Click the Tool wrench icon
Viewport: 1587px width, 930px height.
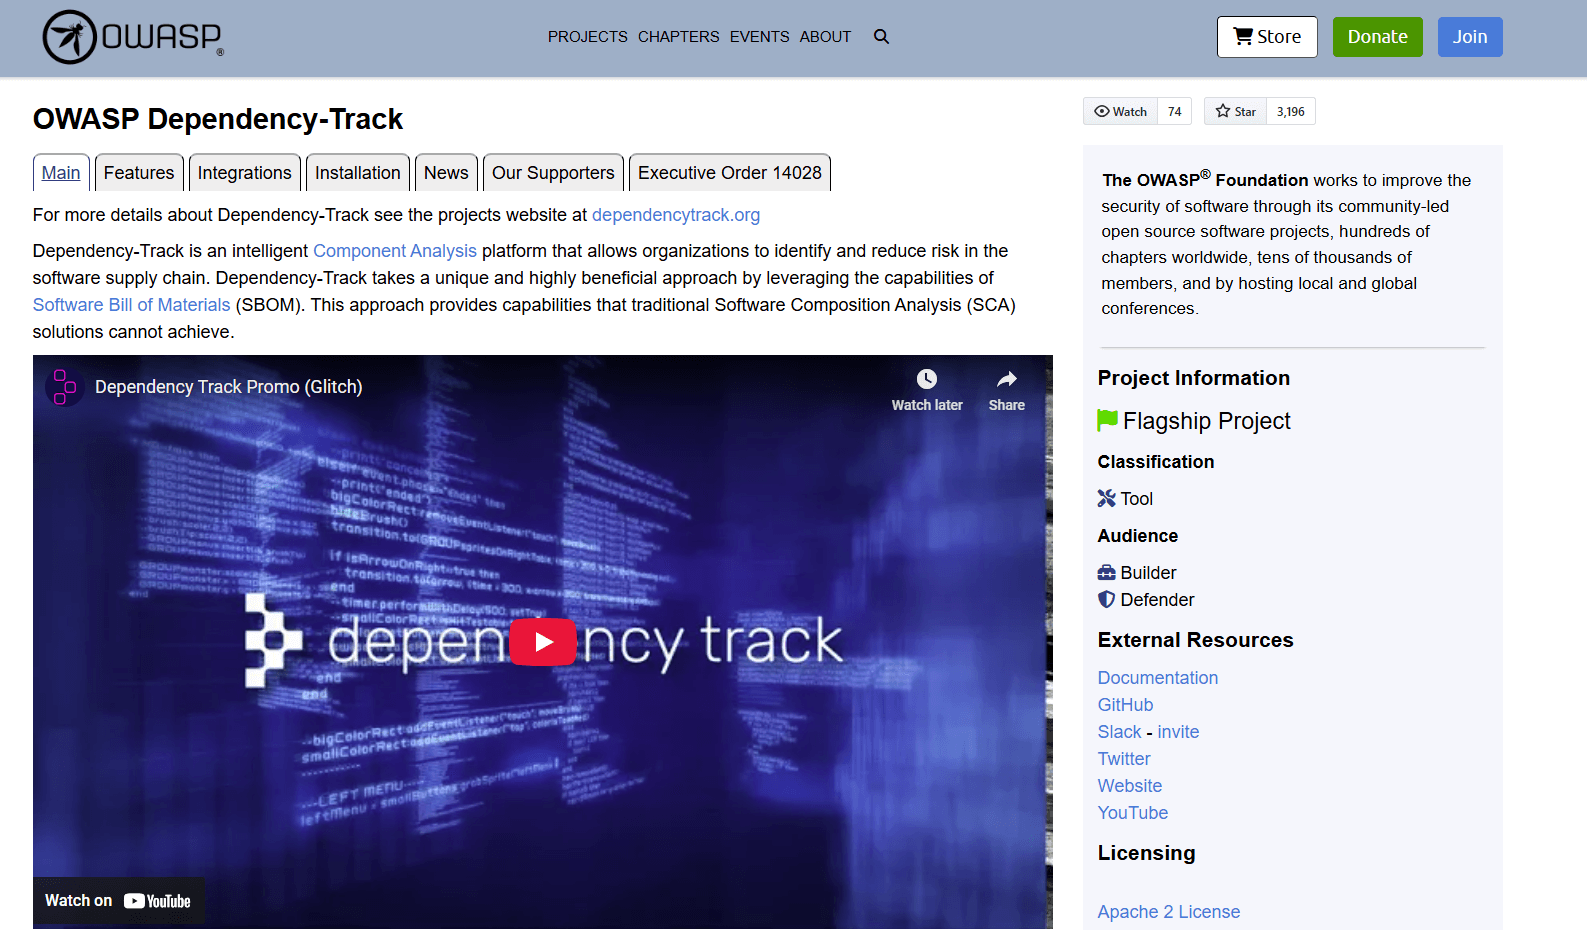1106,498
